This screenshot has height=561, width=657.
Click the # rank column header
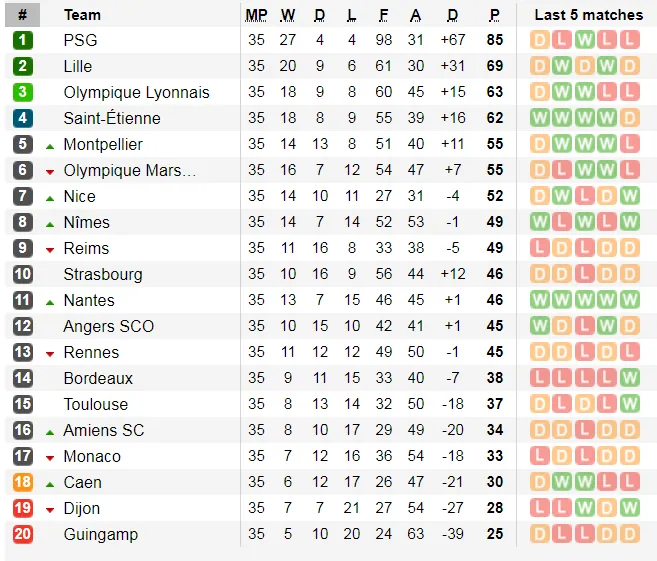point(22,15)
